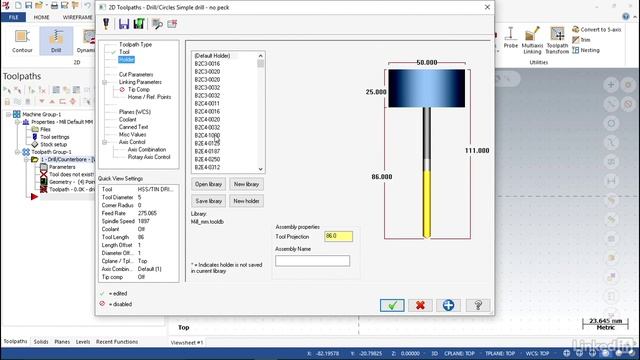Screen dimensions: 640x360
Task: Cancel dialog with red X button
Action: click(x=420, y=305)
